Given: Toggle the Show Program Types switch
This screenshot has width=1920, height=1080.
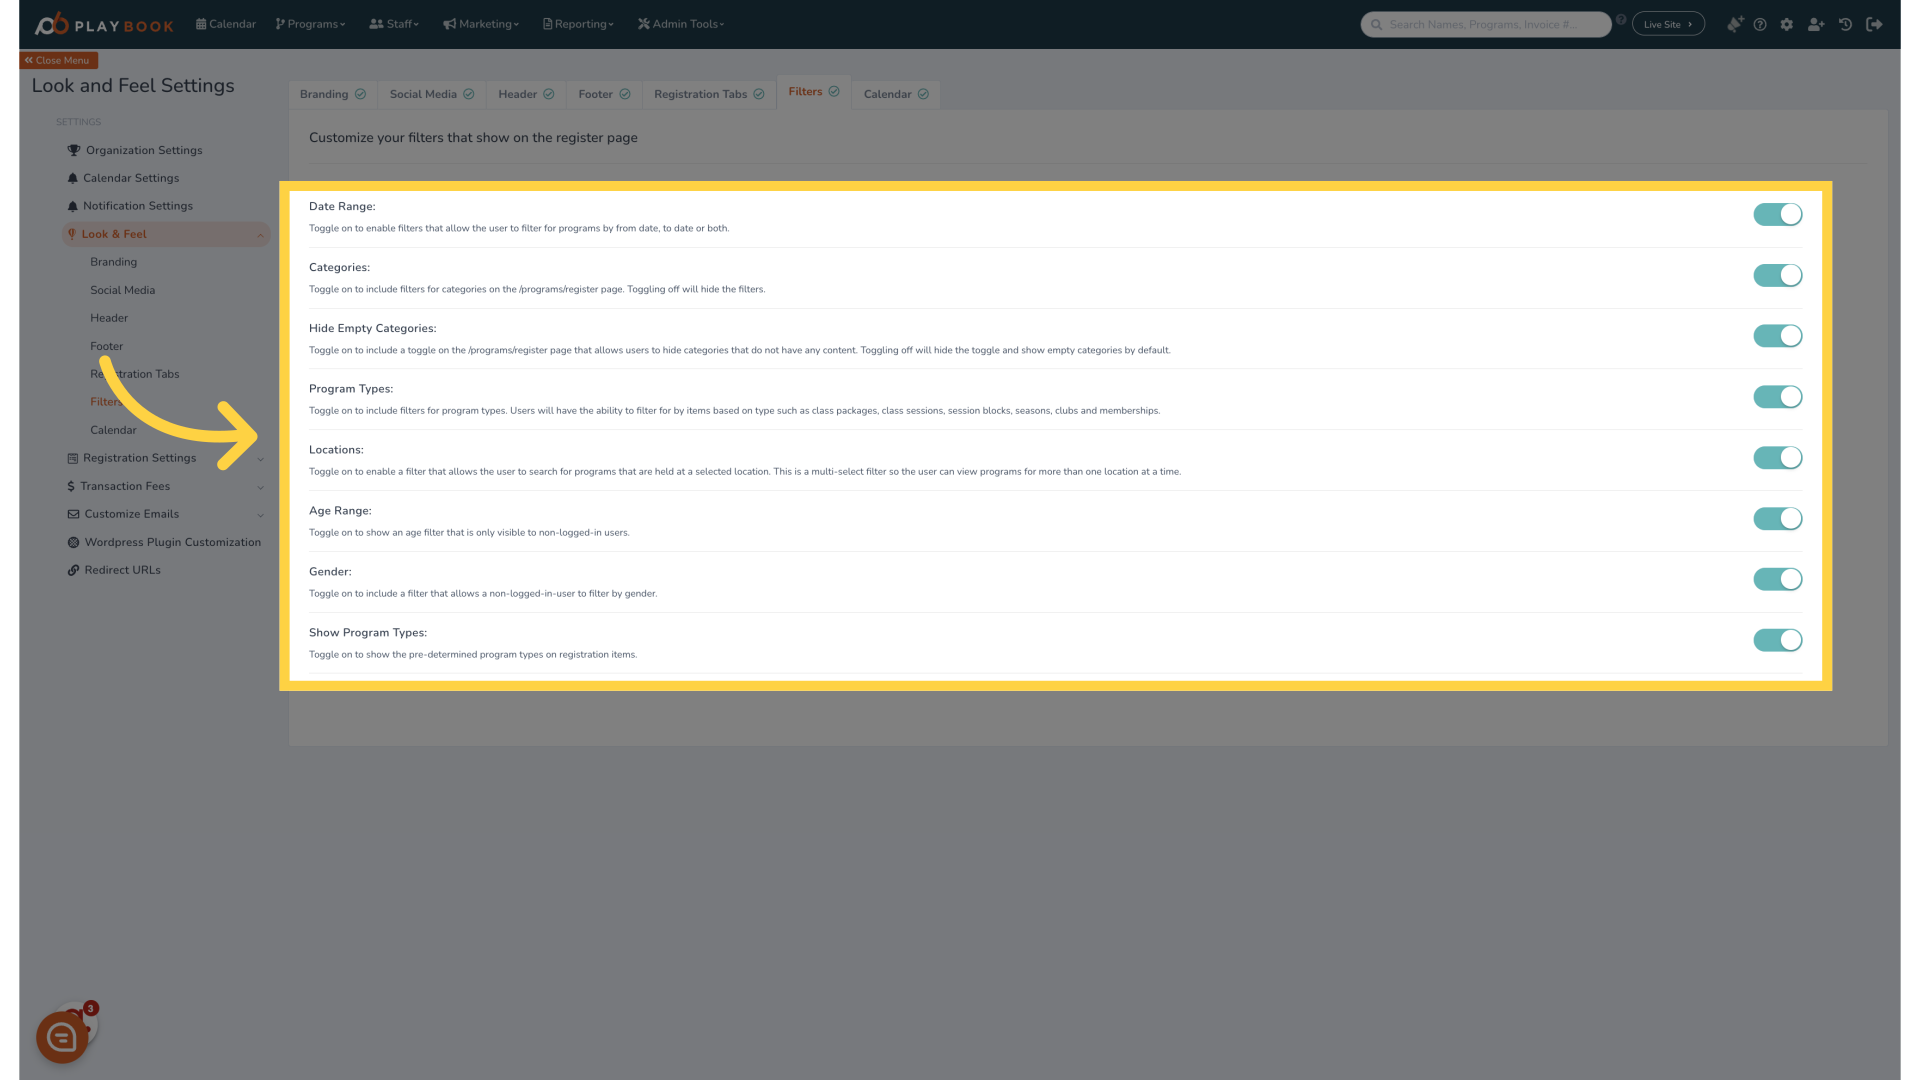Looking at the screenshot, I should pyautogui.click(x=1778, y=641).
